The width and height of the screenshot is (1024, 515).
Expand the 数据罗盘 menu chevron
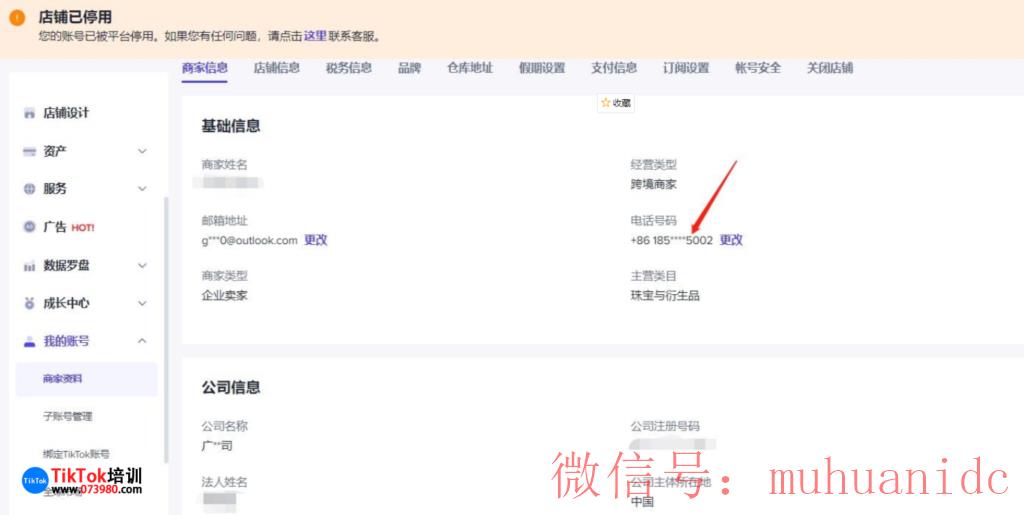(x=142, y=266)
